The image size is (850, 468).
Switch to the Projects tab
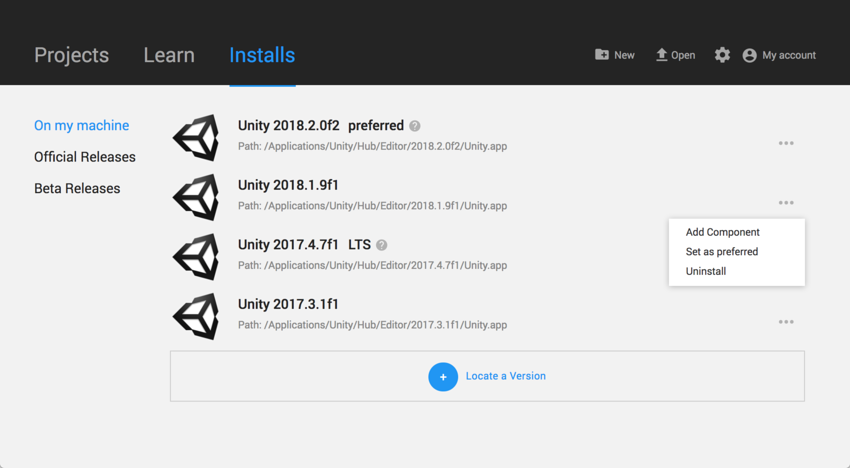pyautogui.click(x=71, y=55)
